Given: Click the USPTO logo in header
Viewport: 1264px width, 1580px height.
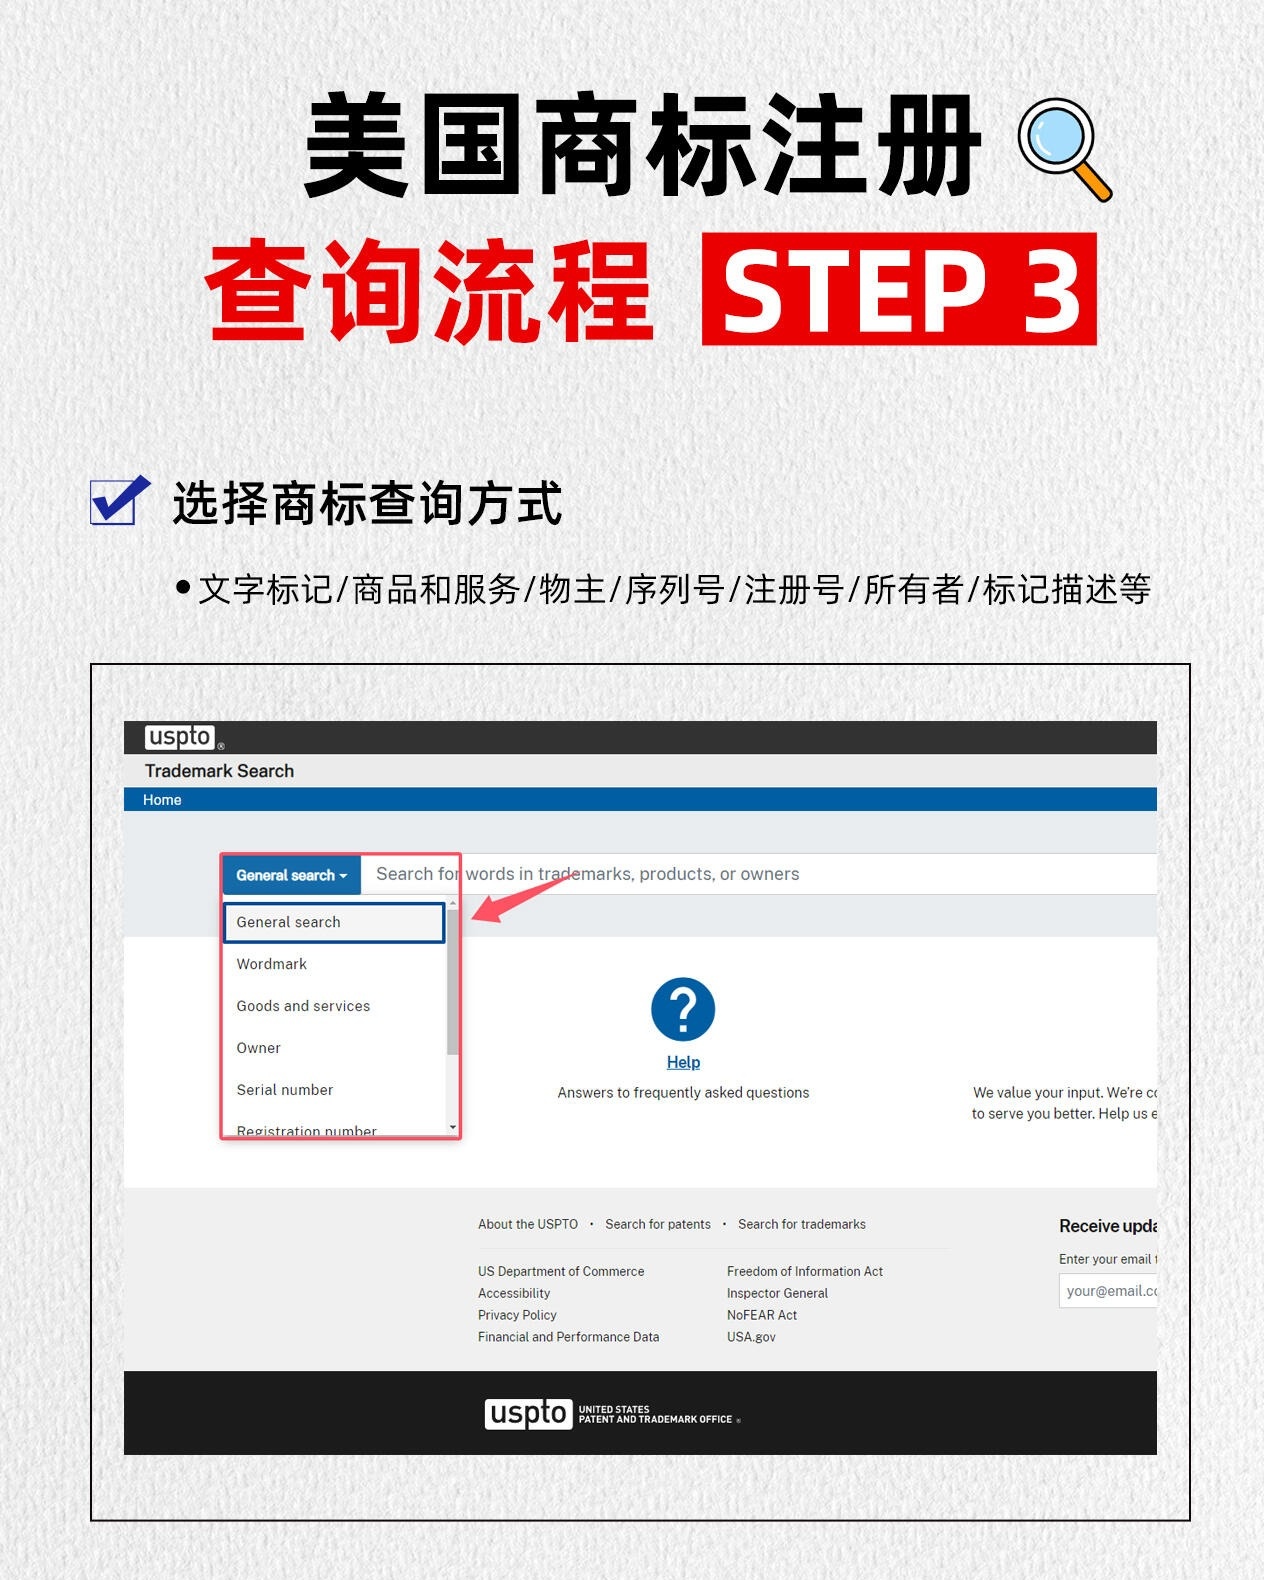Looking at the screenshot, I should click(x=180, y=737).
